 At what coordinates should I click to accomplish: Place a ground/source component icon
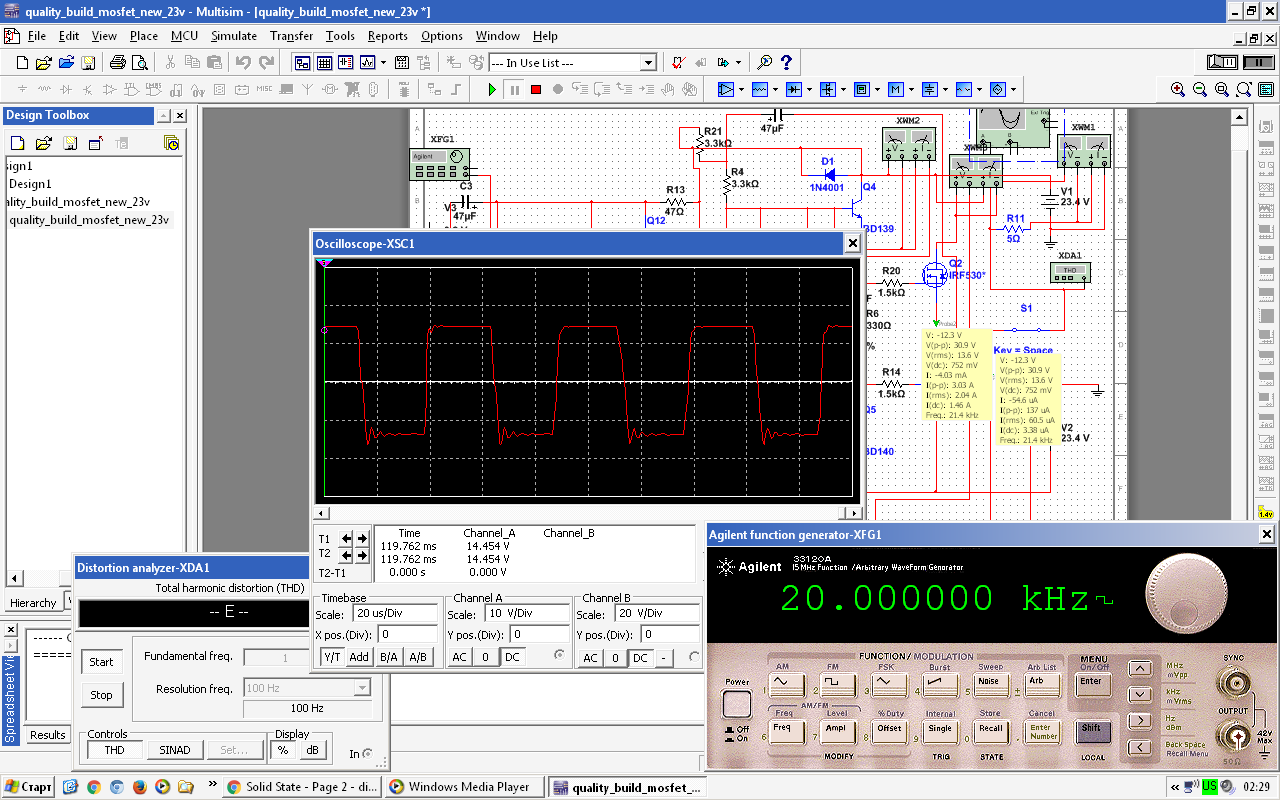click(22, 88)
